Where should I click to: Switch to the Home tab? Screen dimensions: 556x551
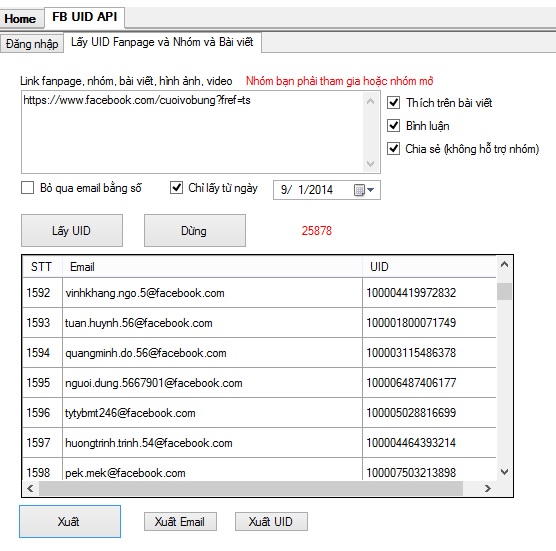[x=21, y=19]
